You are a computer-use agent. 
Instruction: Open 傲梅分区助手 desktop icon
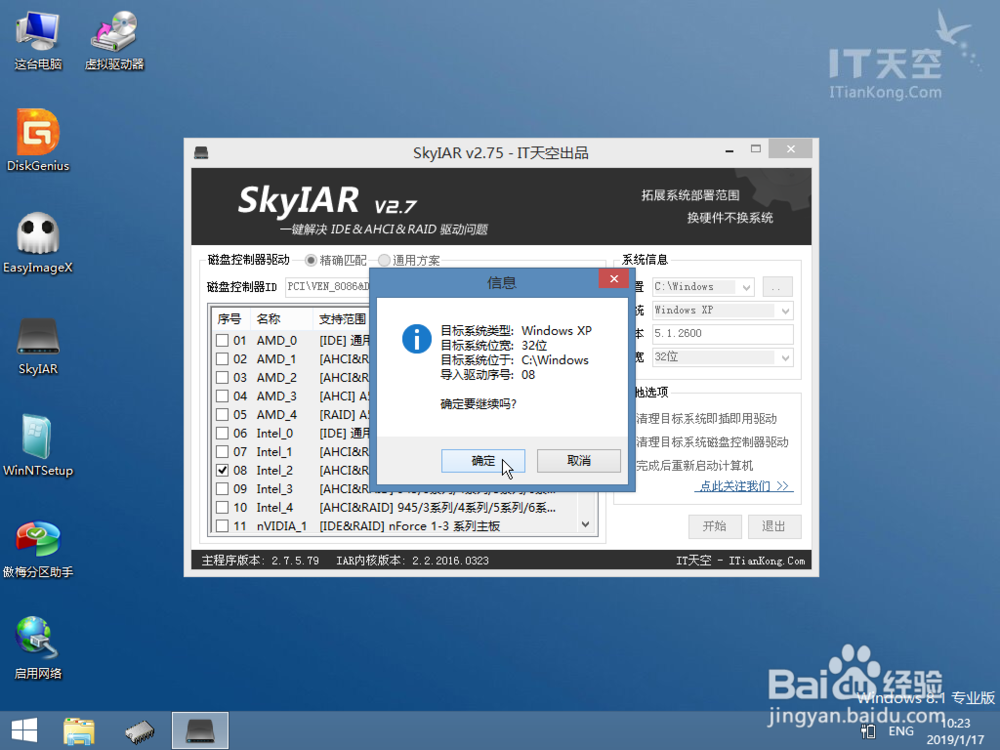coord(38,548)
